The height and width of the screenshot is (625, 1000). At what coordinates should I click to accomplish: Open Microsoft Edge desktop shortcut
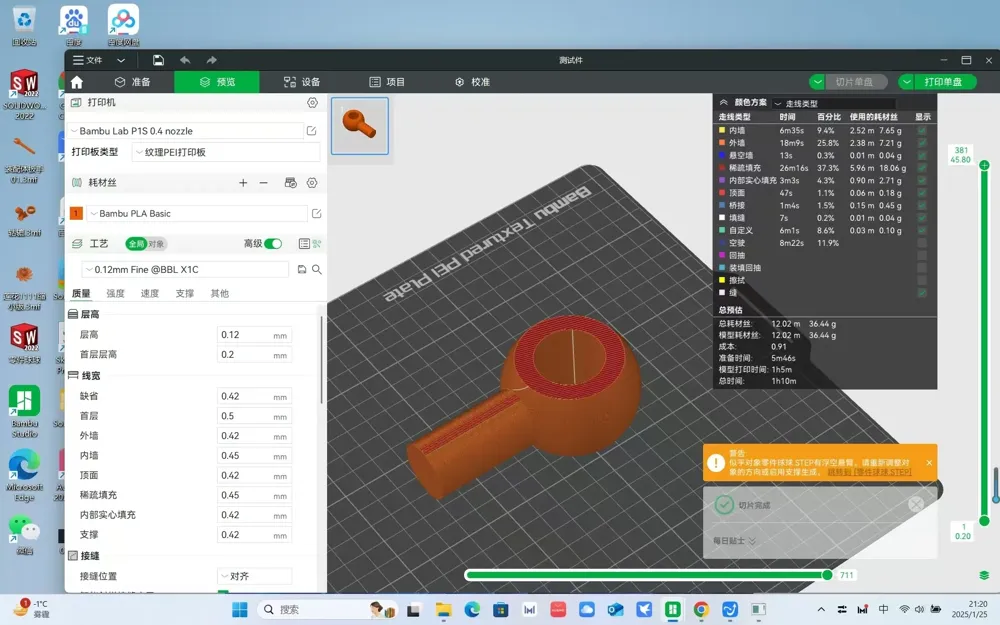(x=24, y=474)
